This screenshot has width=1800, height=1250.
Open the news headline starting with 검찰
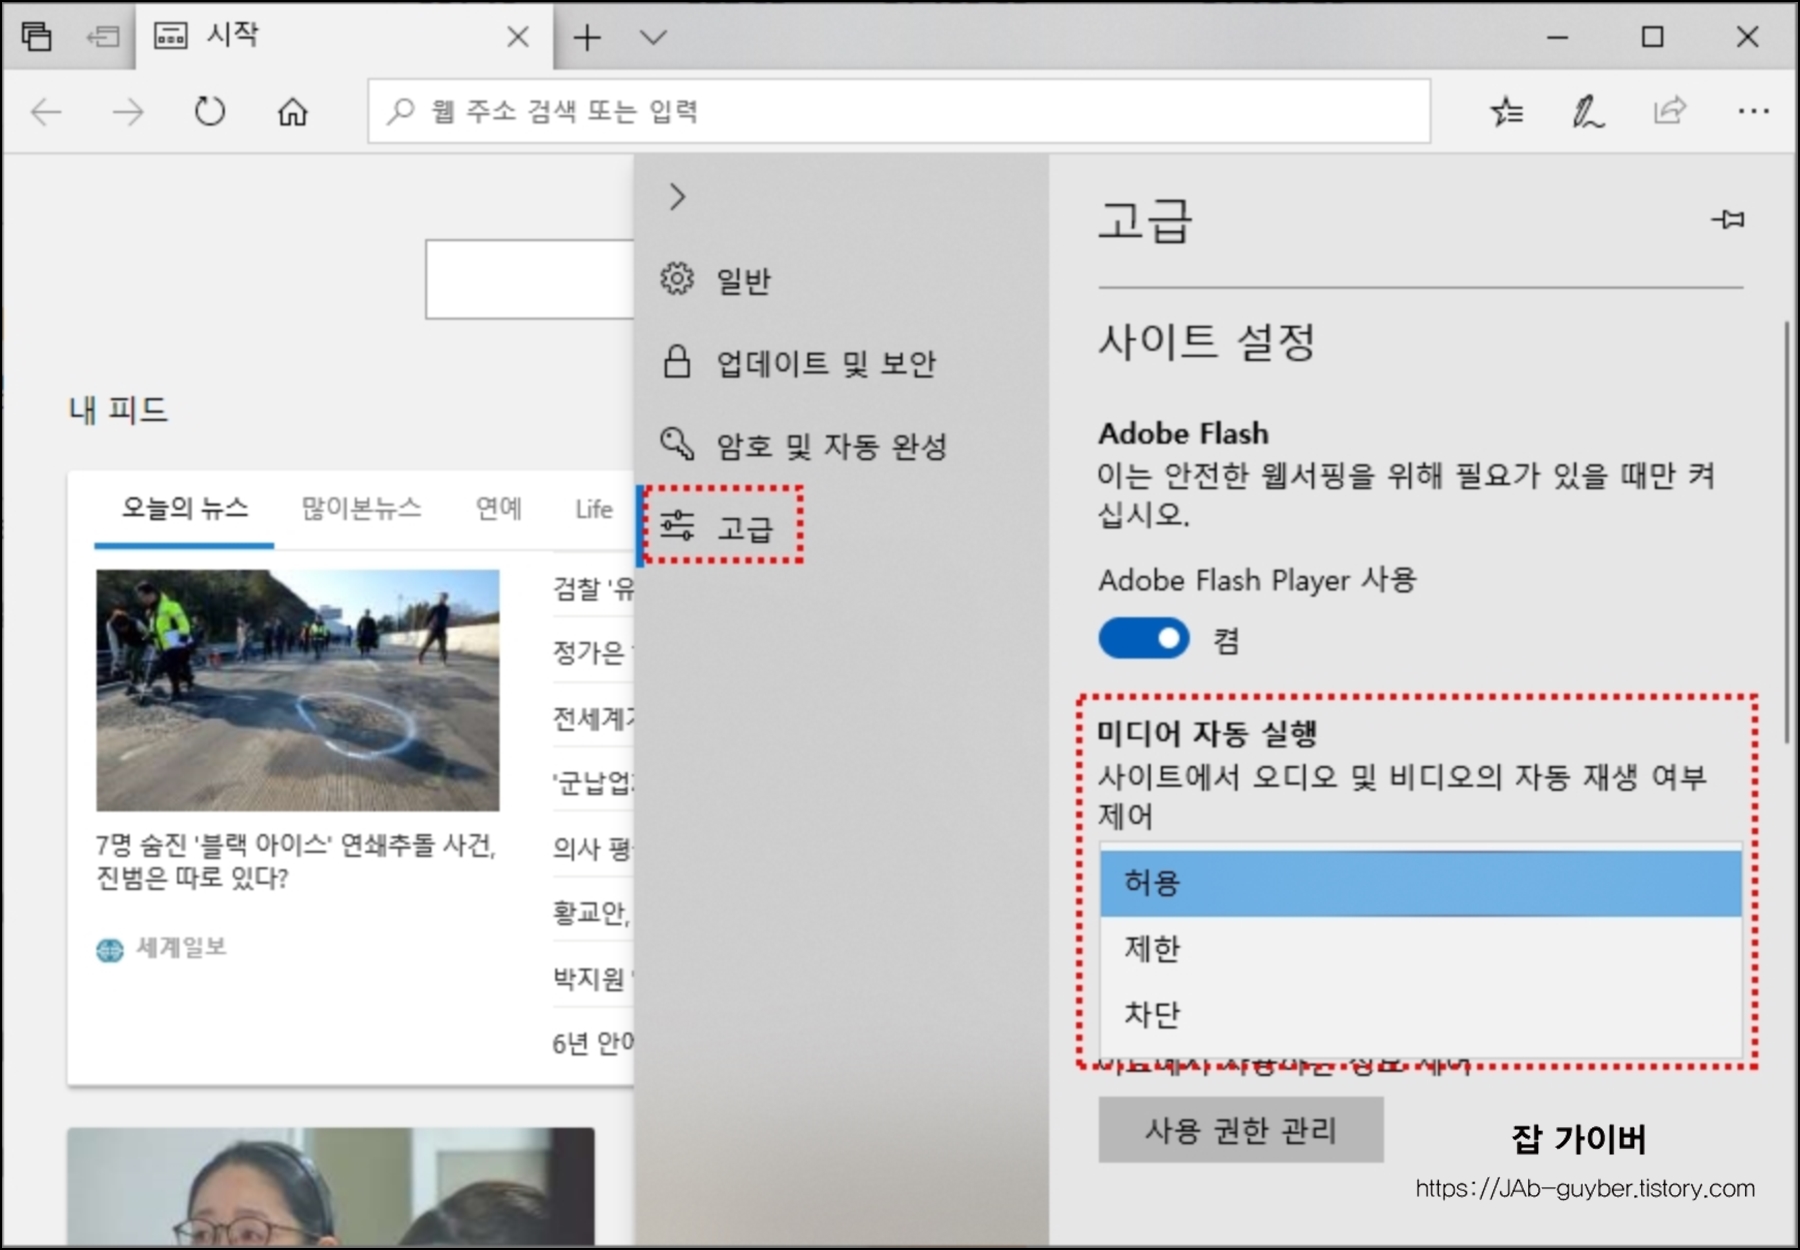593,589
